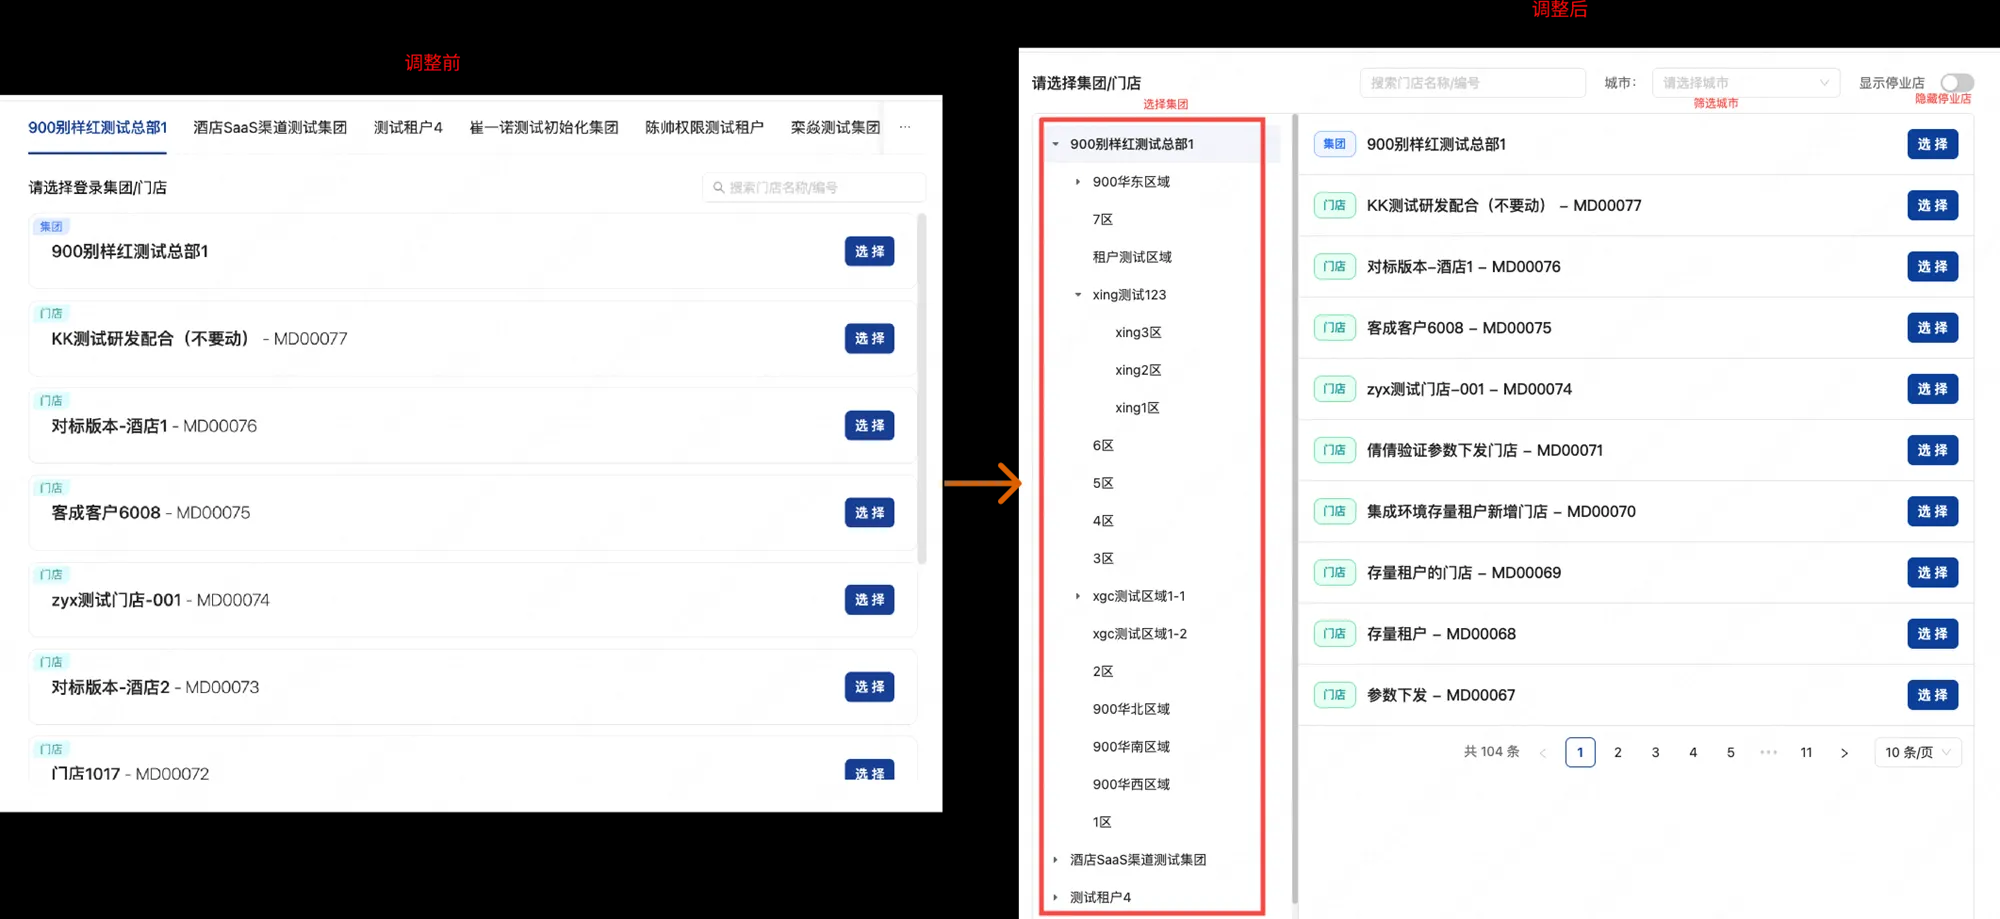Click 选择 for 客成客户6008
The height and width of the screenshot is (919, 2000).
[1932, 327]
